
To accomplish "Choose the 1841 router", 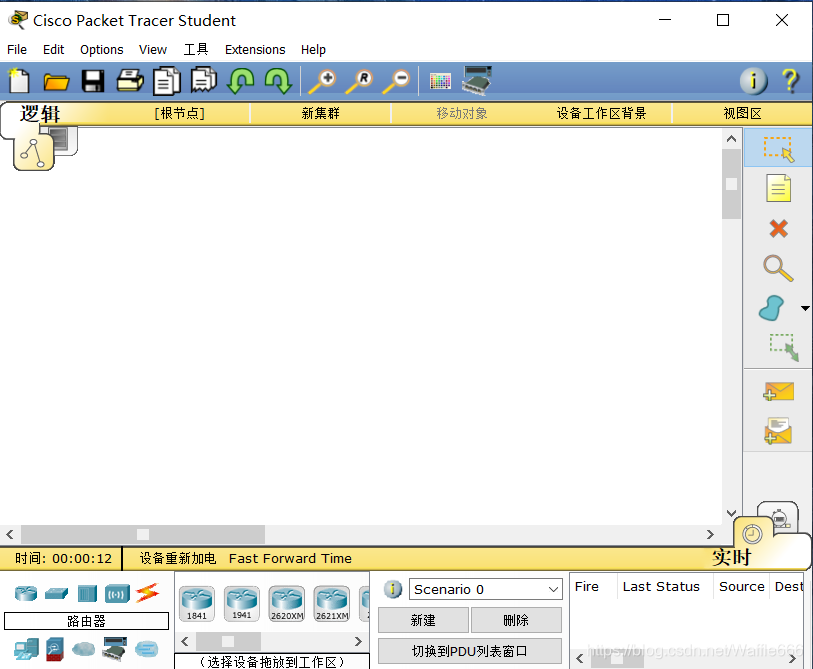I will point(197,604).
